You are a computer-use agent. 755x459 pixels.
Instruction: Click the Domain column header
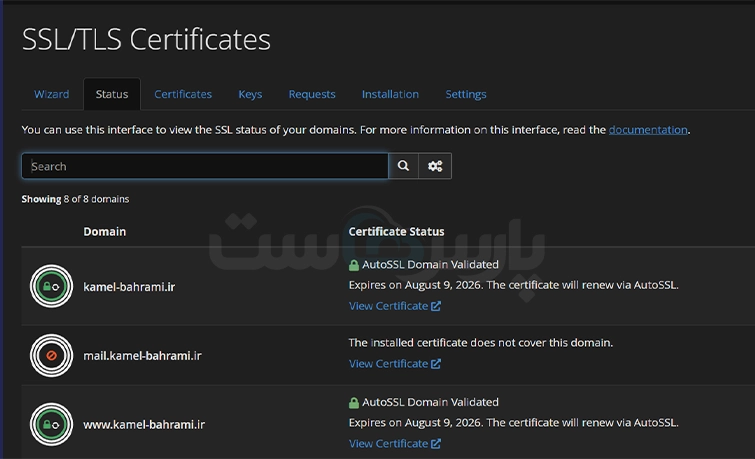pos(104,232)
